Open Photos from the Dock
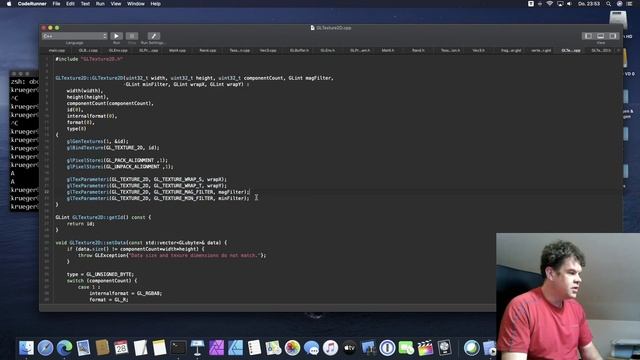Screen dimensions: 640x360 (x=292, y=348)
